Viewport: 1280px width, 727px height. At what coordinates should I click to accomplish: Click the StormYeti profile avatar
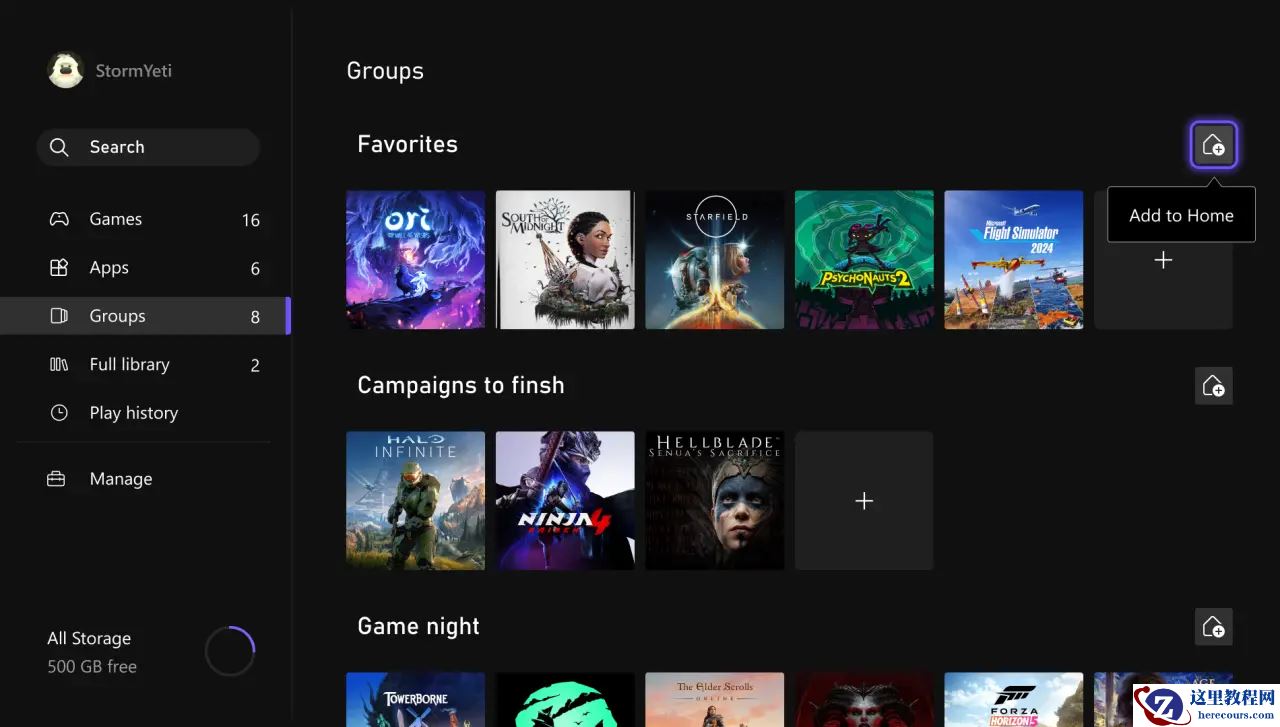tap(66, 70)
